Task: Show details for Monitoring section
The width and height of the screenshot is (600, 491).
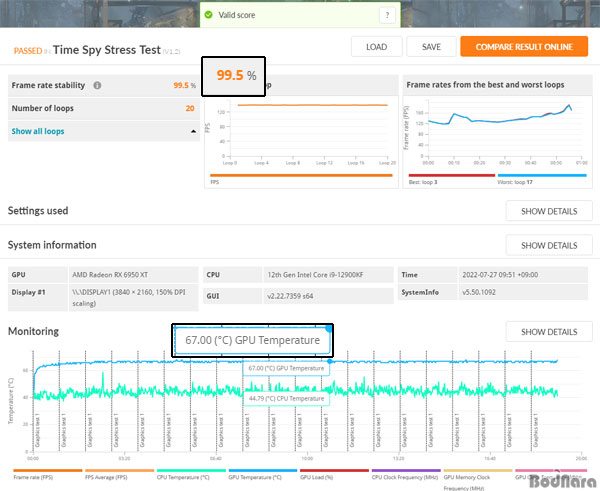Action: (548, 332)
